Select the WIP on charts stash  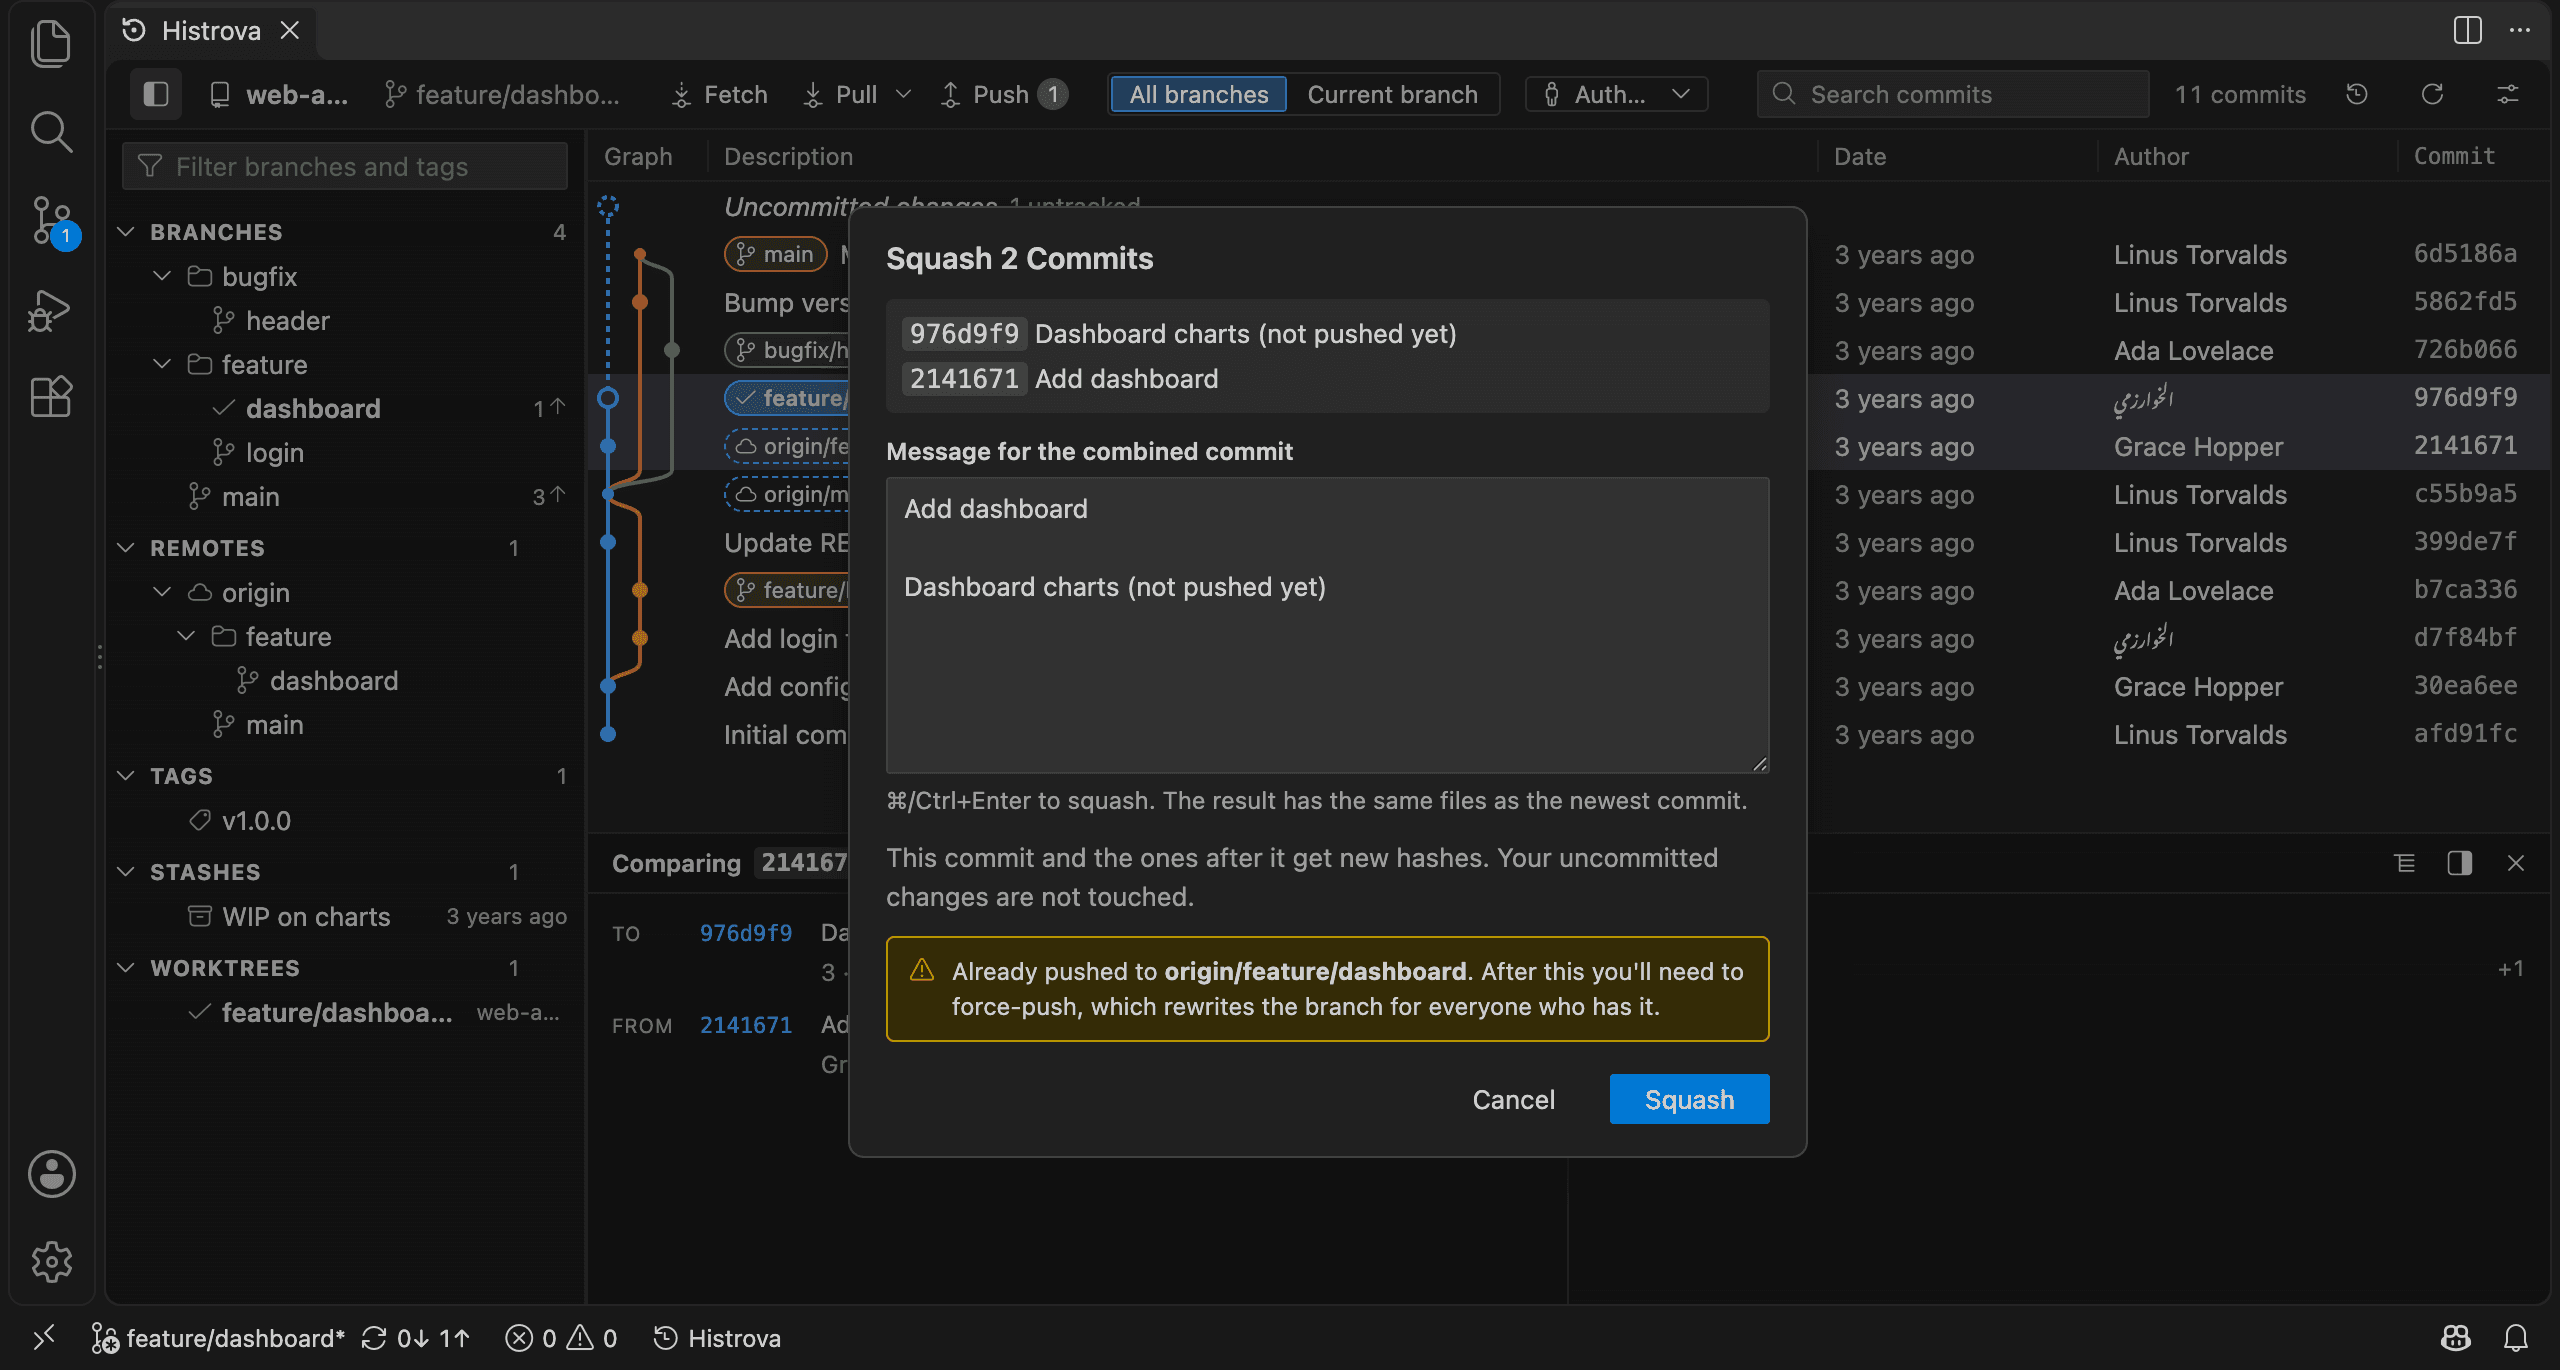(x=344, y=917)
